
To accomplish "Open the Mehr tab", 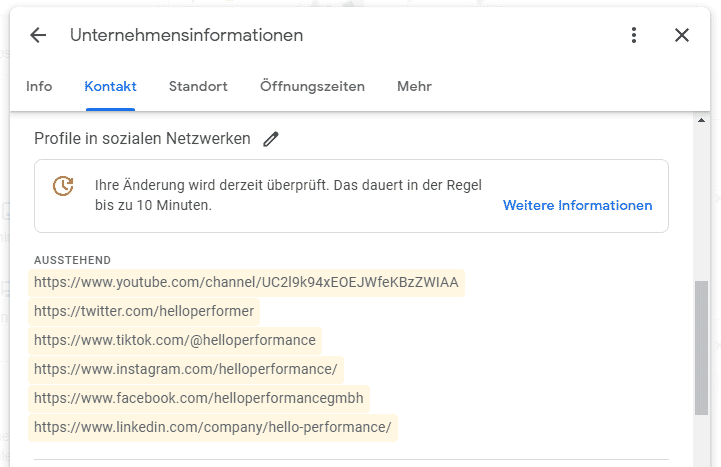I will [x=414, y=86].
